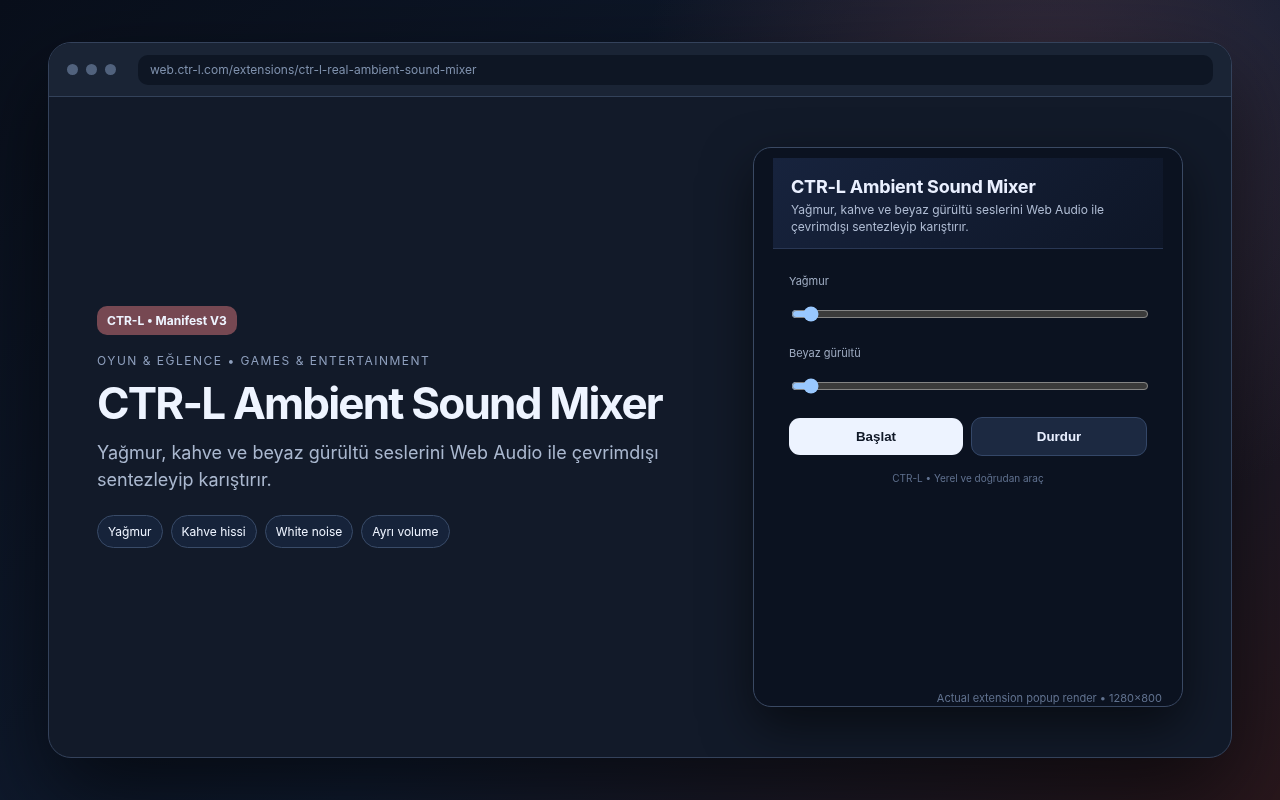Click the third window control dot
The image size is (1280, 800).
110,70
